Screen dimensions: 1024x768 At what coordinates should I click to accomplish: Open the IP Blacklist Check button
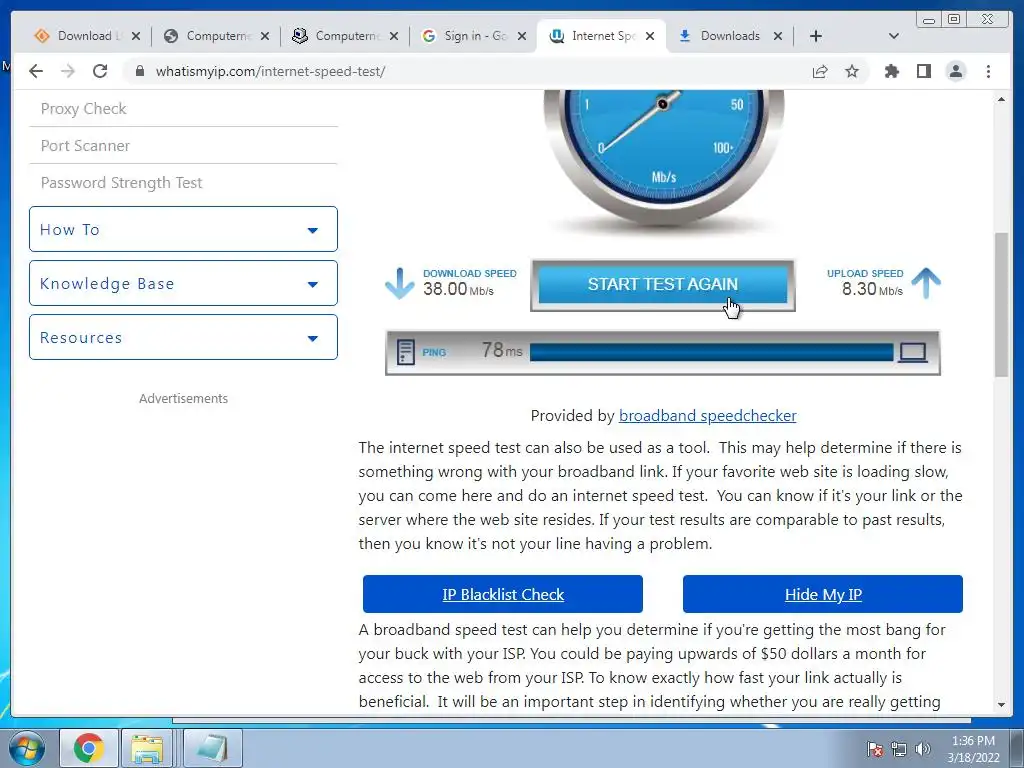(x=503, y=594)
